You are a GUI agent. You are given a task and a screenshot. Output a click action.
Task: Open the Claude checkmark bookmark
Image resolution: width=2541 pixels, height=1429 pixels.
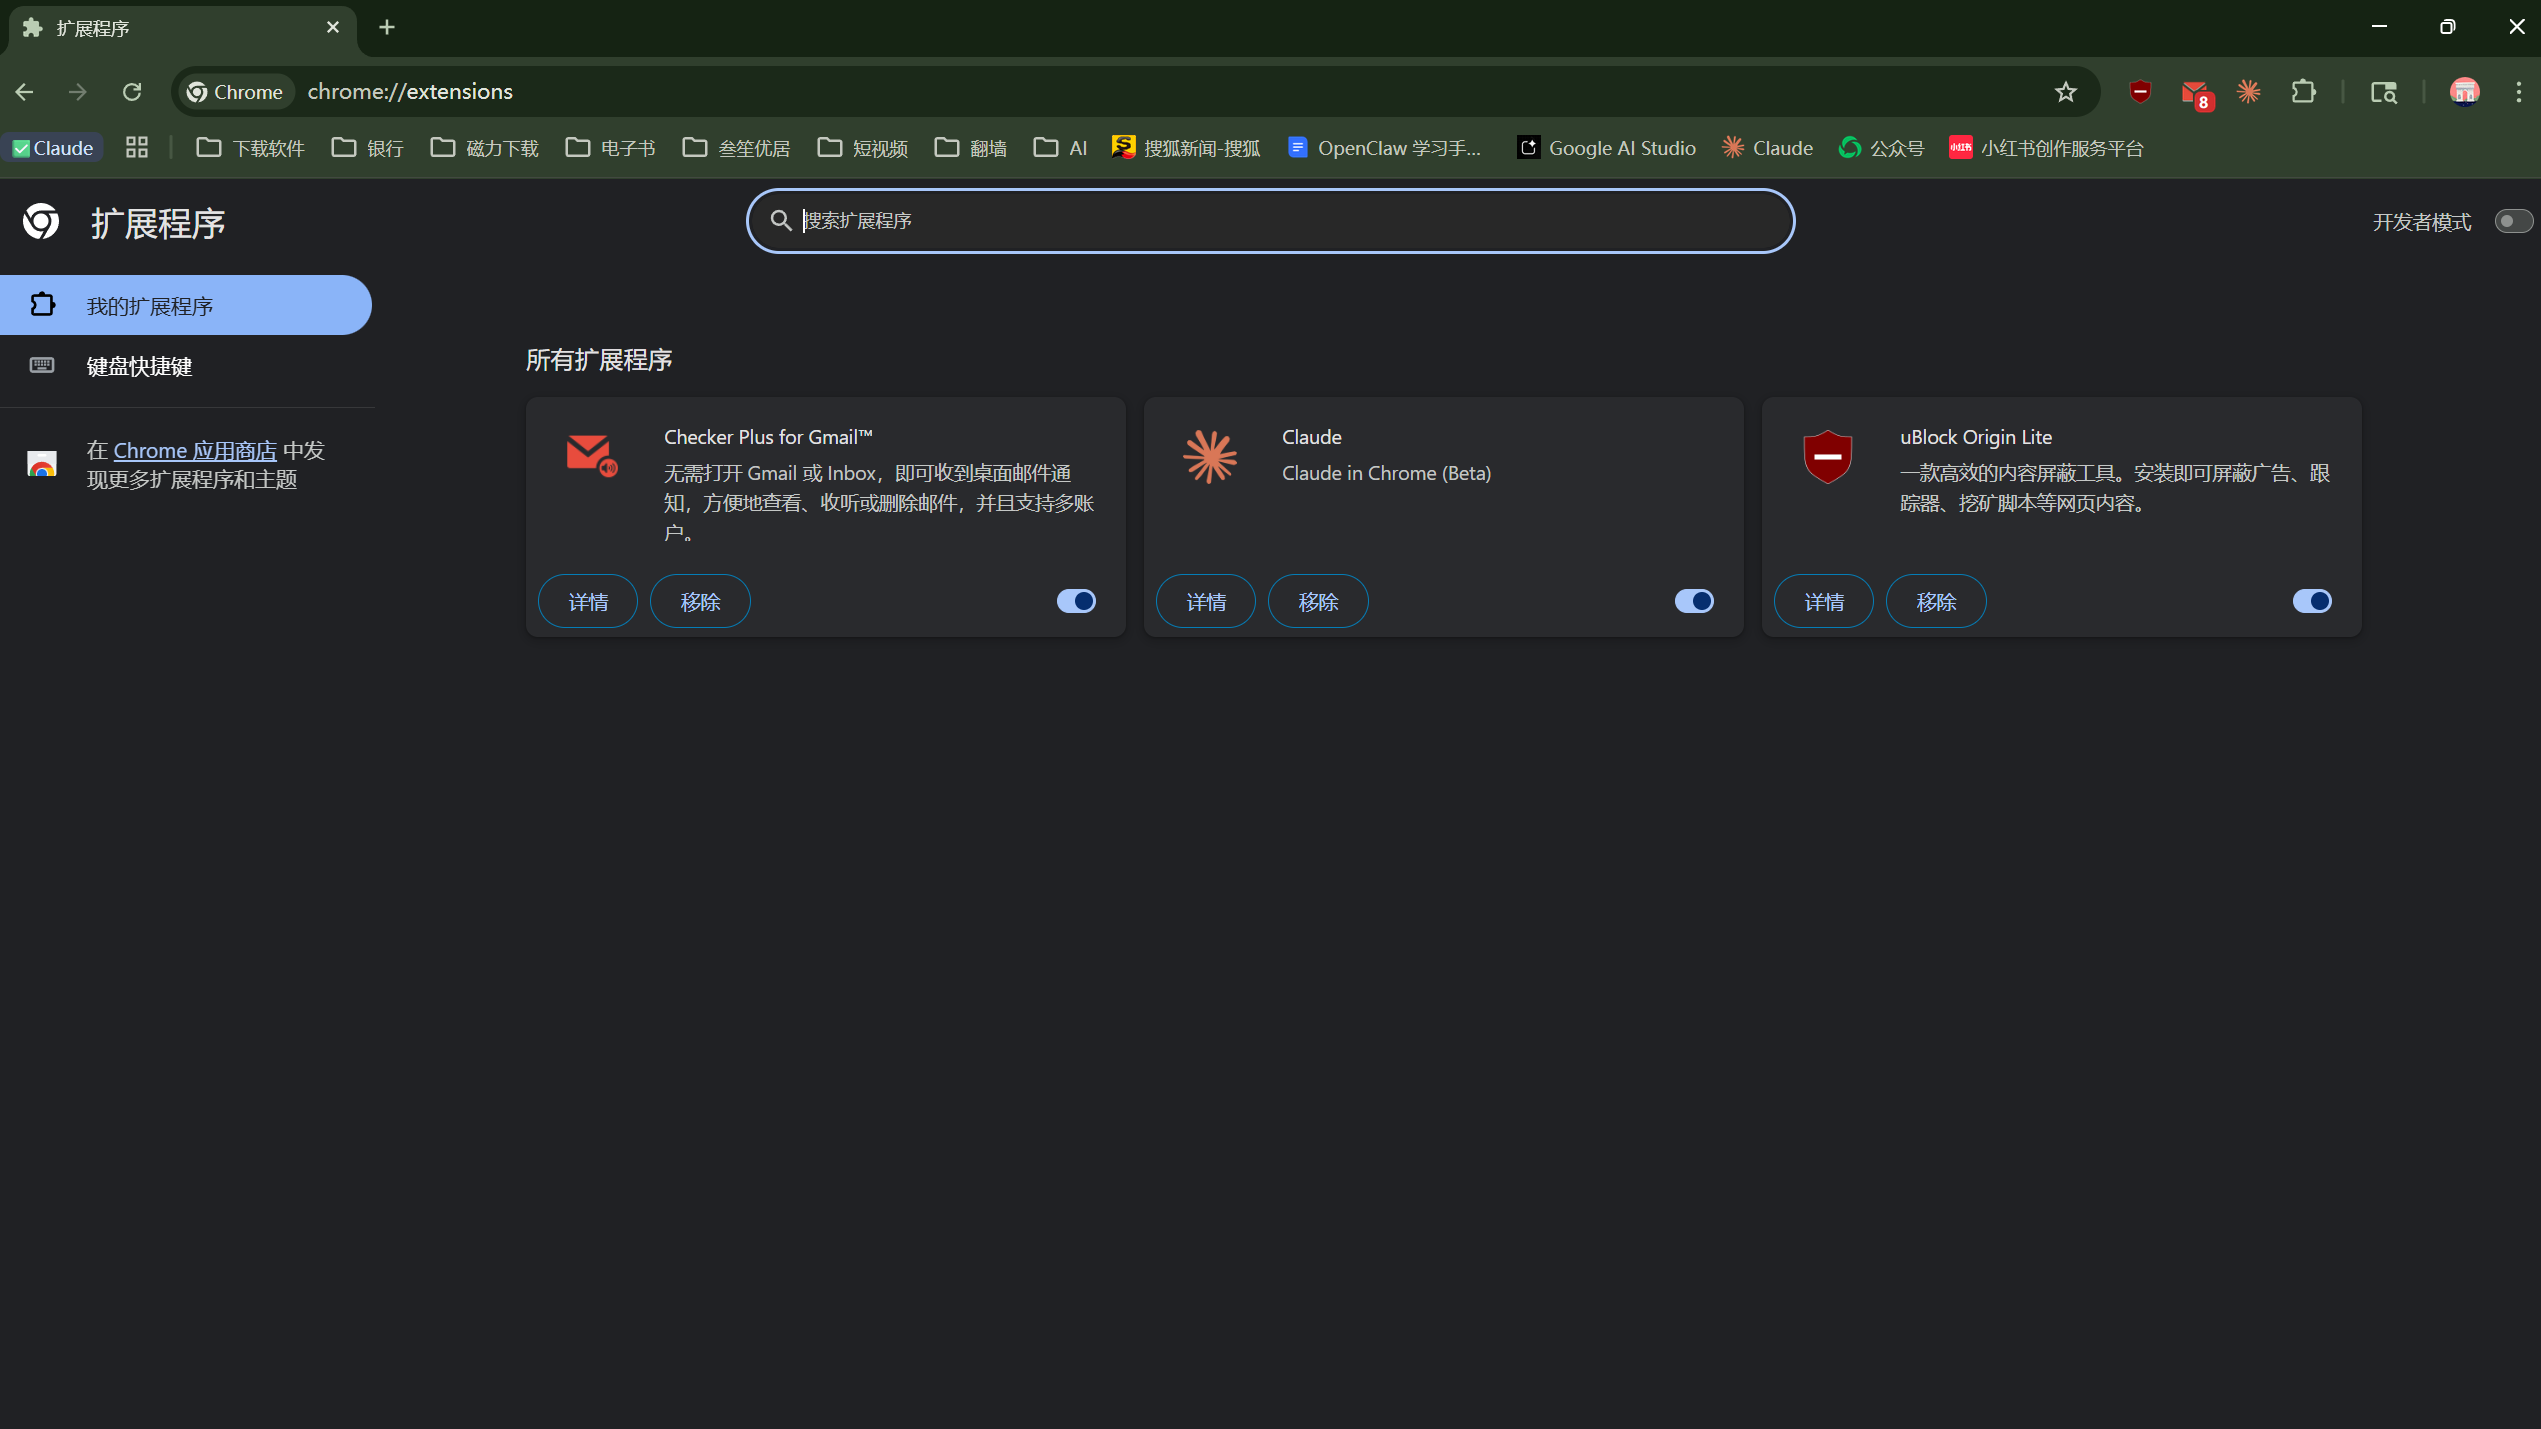point(53,148)
